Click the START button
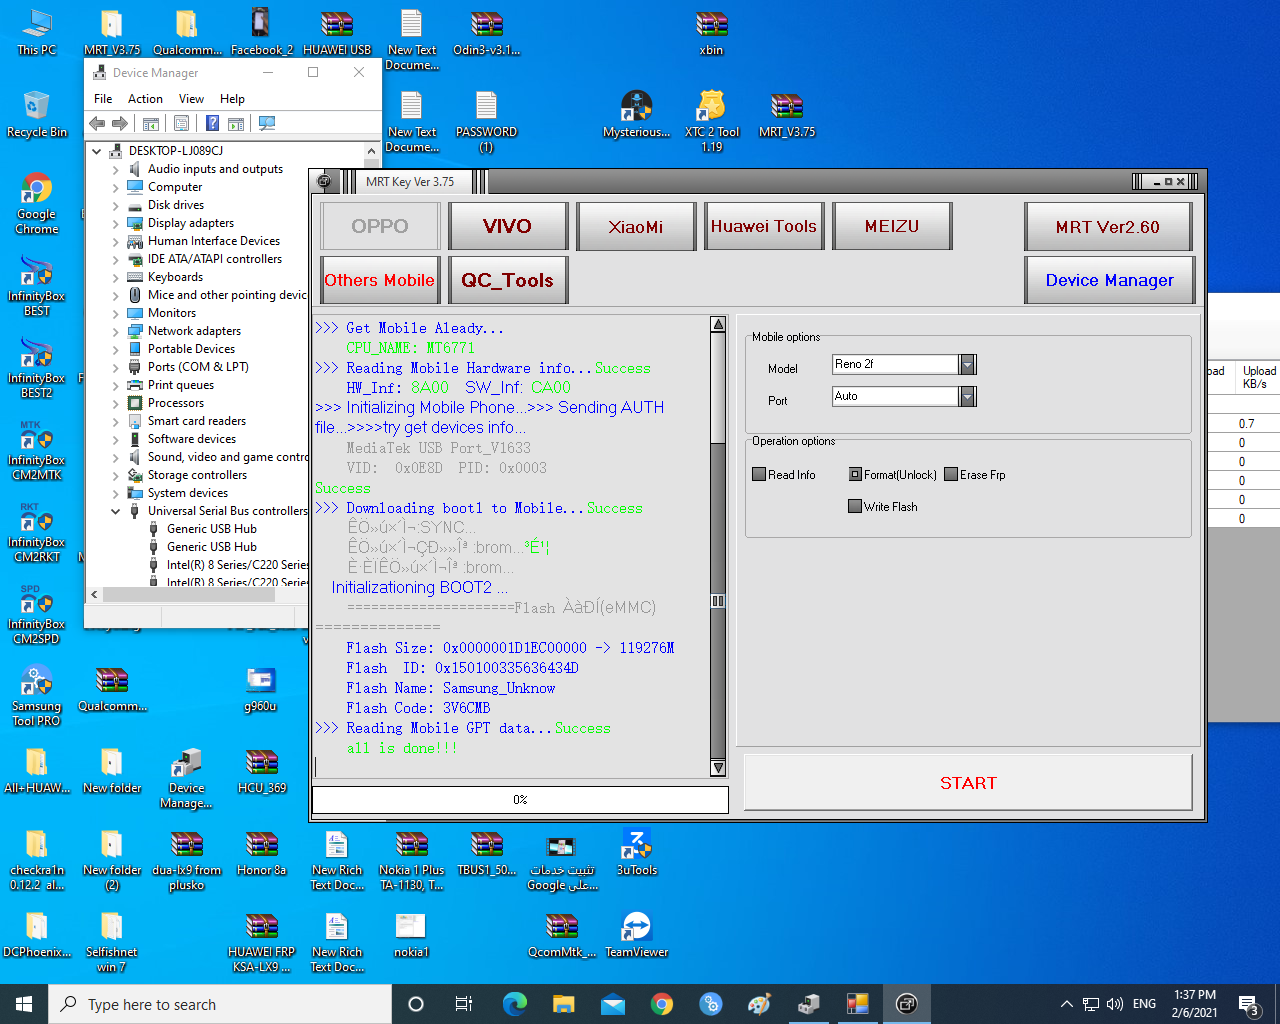The width and height of the screenshot is (1280, 1024). [968, 783]
